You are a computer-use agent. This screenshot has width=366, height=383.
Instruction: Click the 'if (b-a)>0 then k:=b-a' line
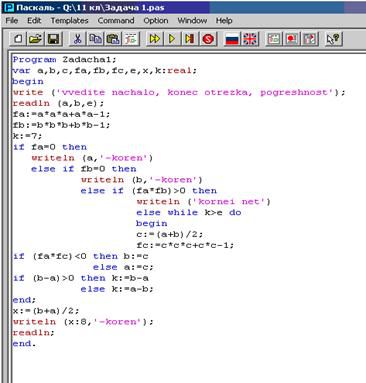pos(80,278)
